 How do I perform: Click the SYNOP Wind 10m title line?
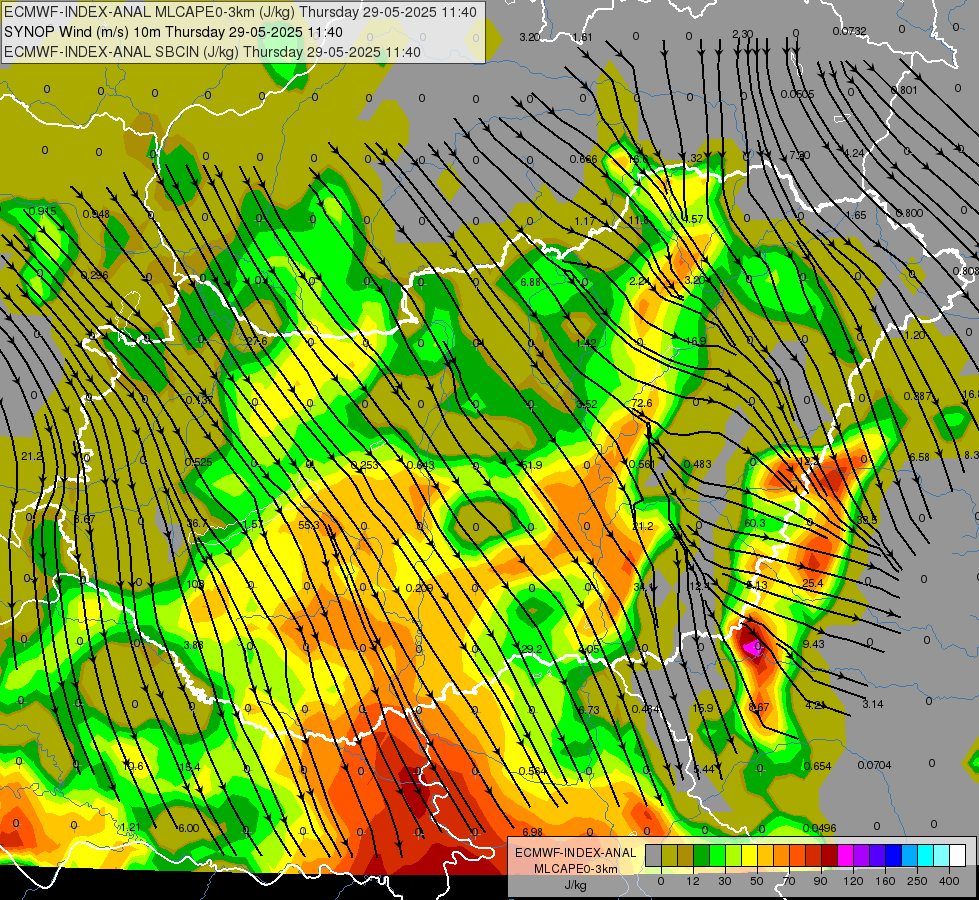[173, 32]
